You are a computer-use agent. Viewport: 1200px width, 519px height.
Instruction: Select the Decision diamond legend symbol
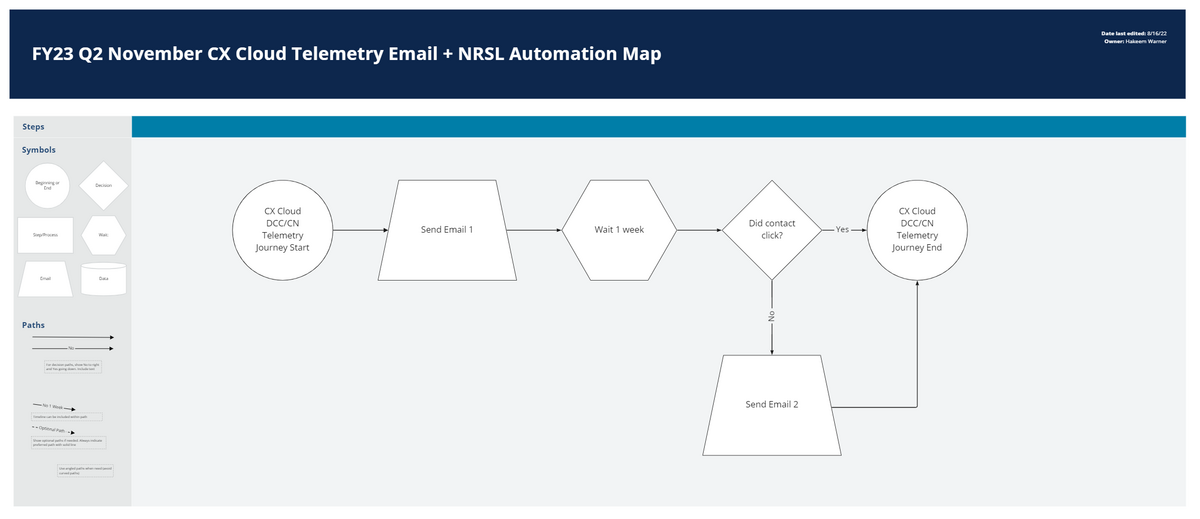(x=103, y=186)
